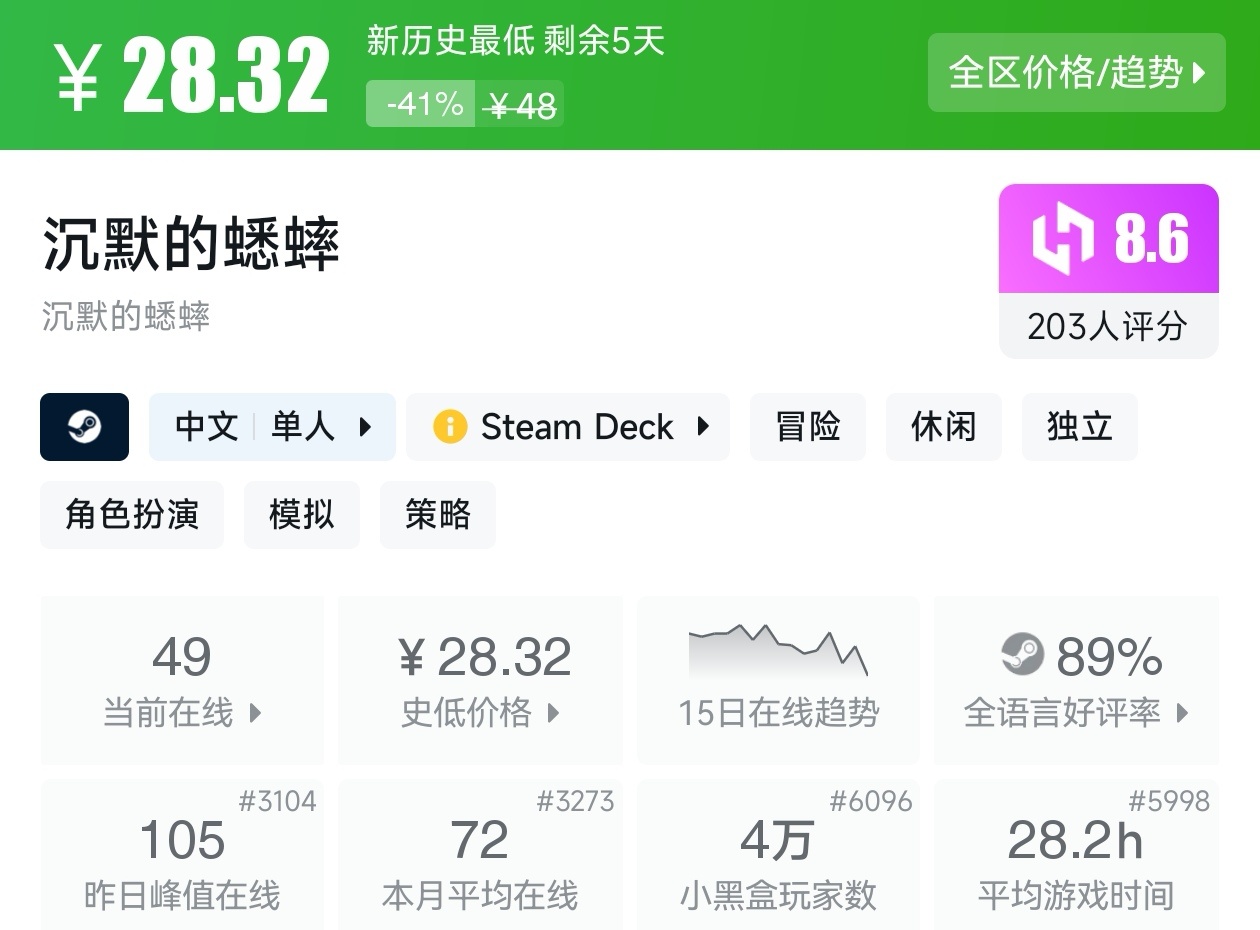The width and height of the screenshot is (1260, 930).
Task: Click the yellow Steam Deck info icon
Action: pos(450,427)
